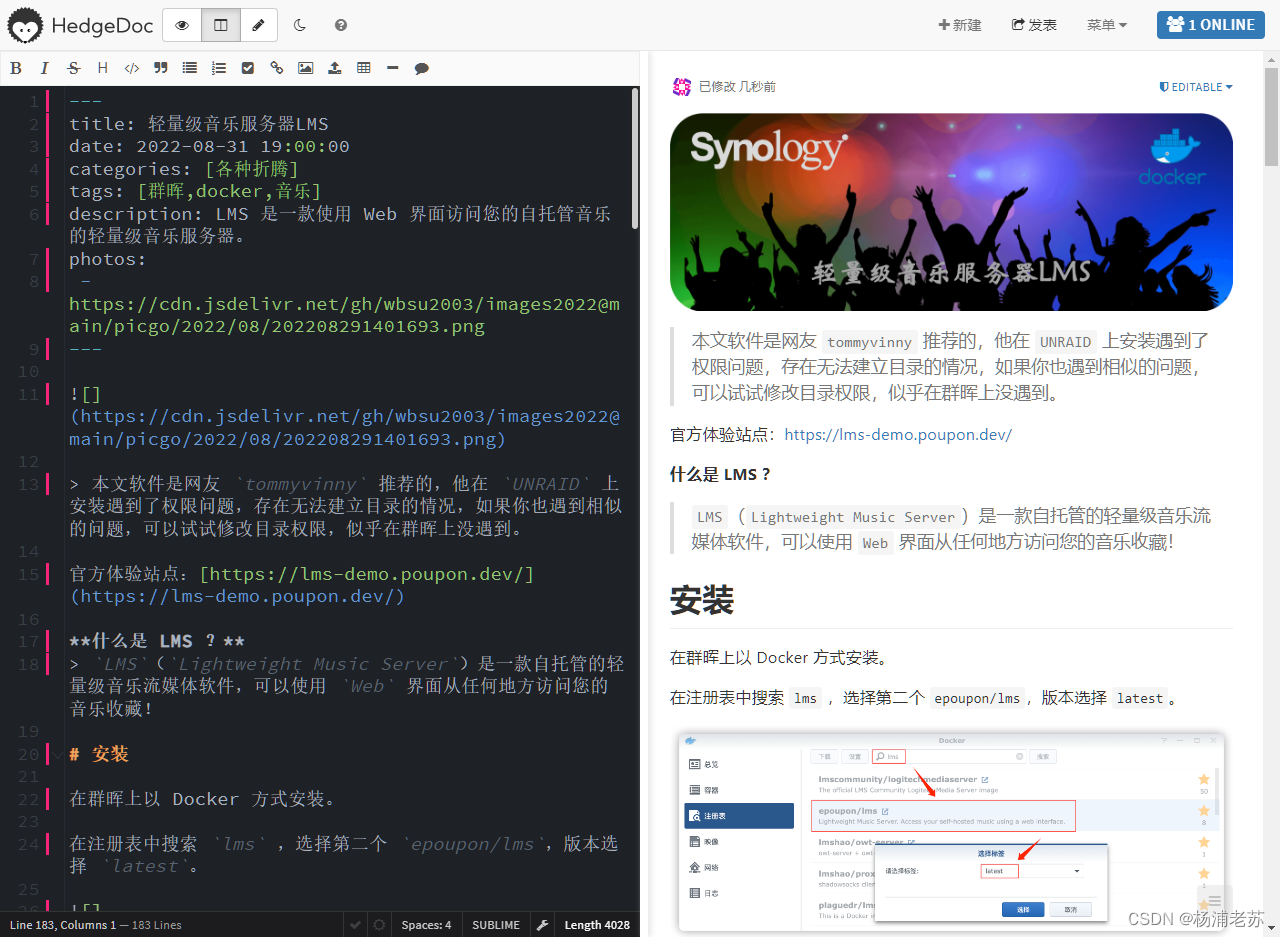Open the 菜单 dropdown
1280x937 pixels.
tap(1106, 25)
